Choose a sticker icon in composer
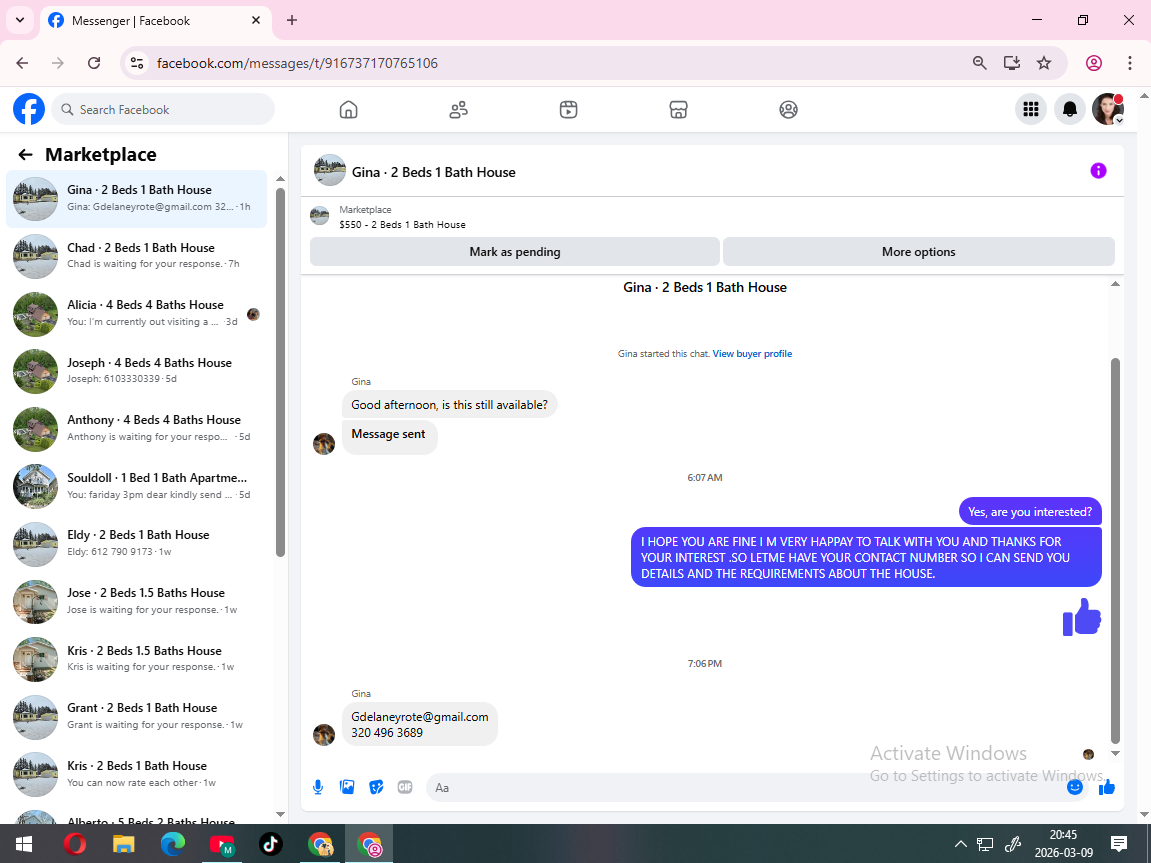 (x=376, y=787)
